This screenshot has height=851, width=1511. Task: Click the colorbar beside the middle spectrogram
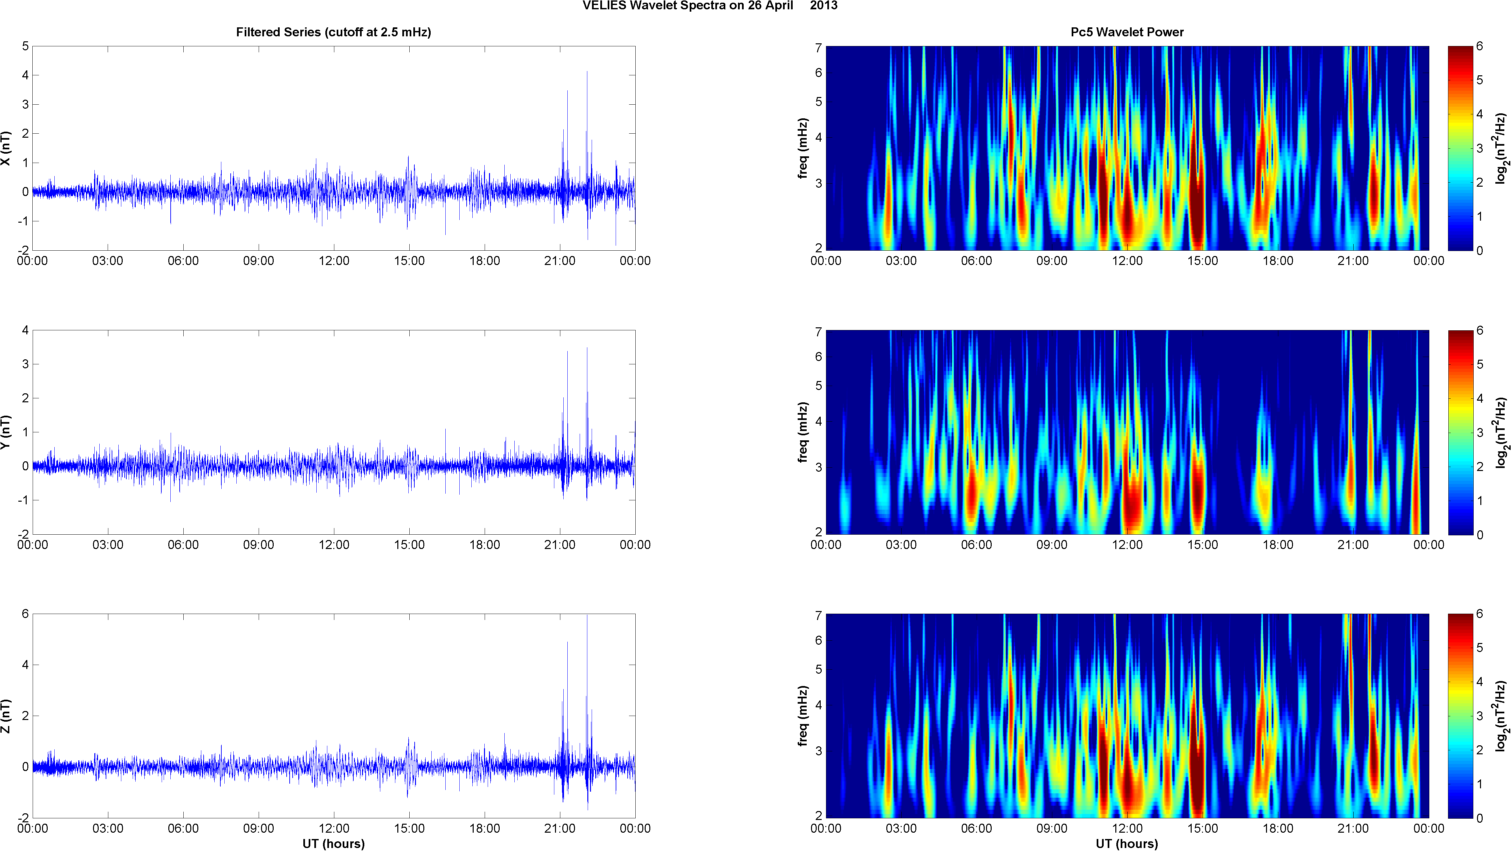pos(1461,432)
